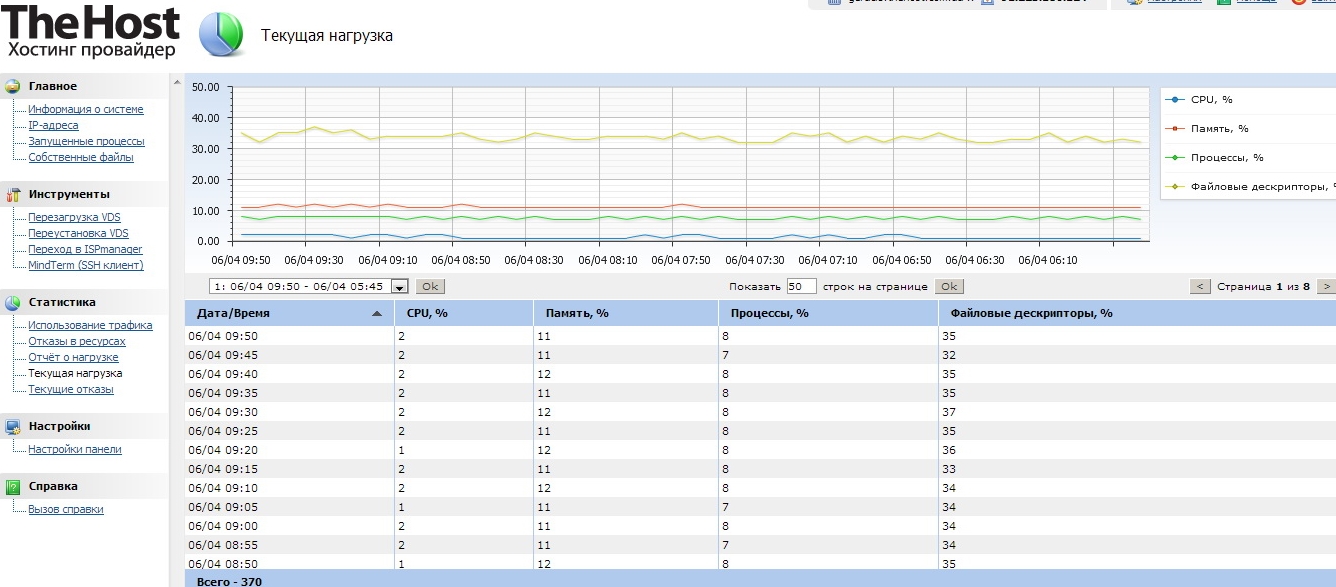The height and width of the screenshot is (587, 1336).
Task: Click the rows-per-page input field
Action: (x=801, y=287)
